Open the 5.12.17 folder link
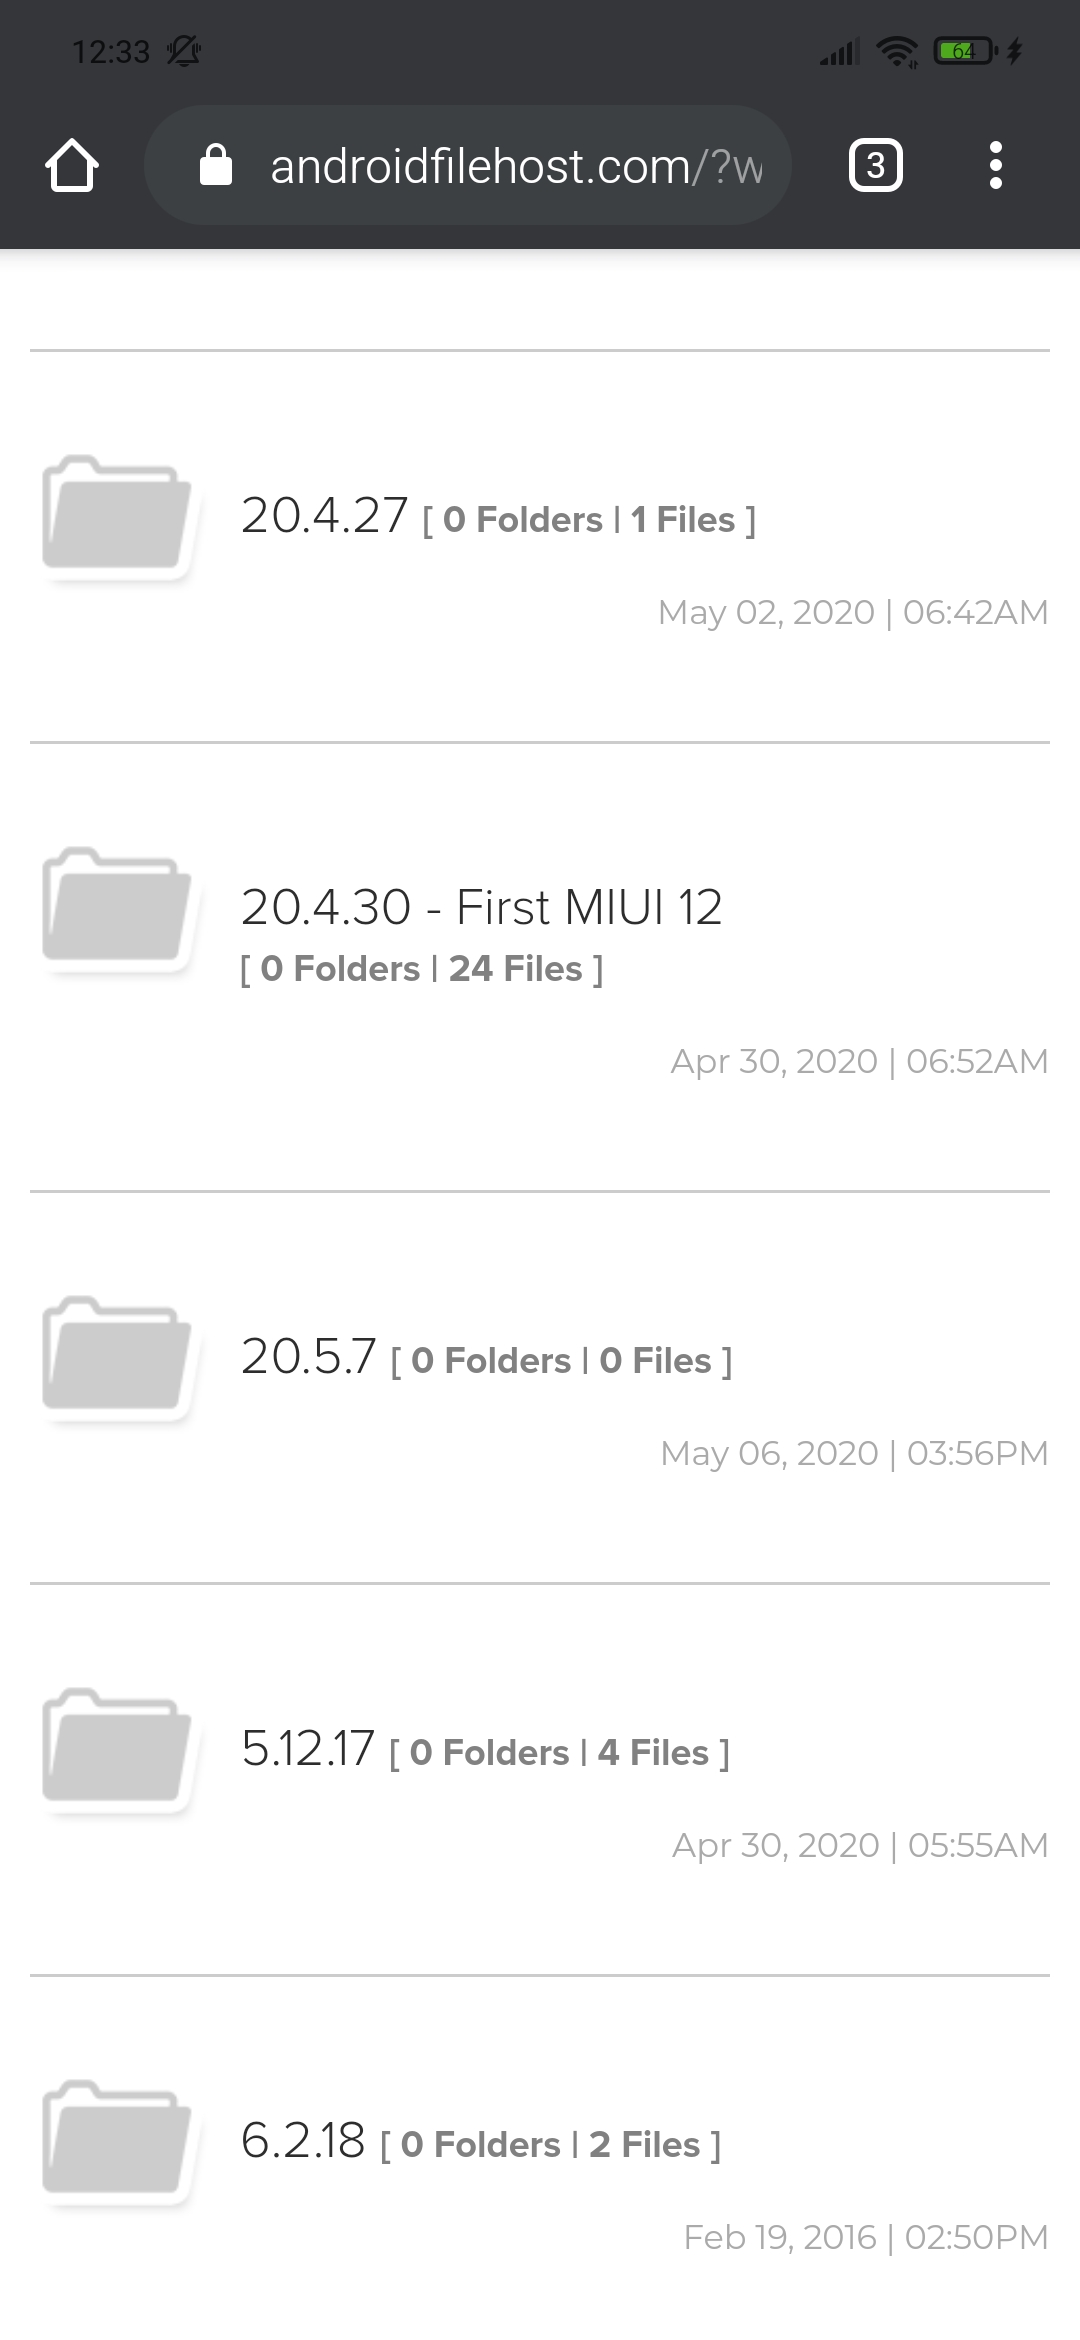The image size is (1080, 2340). pyautogui.click(x=307, y=1749)
